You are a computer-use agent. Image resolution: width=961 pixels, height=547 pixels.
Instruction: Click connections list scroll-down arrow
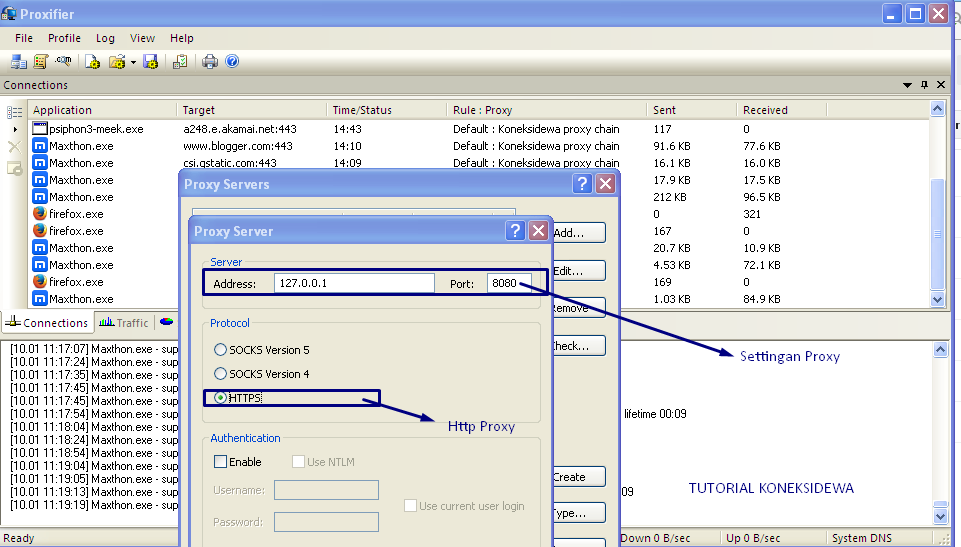937,300
